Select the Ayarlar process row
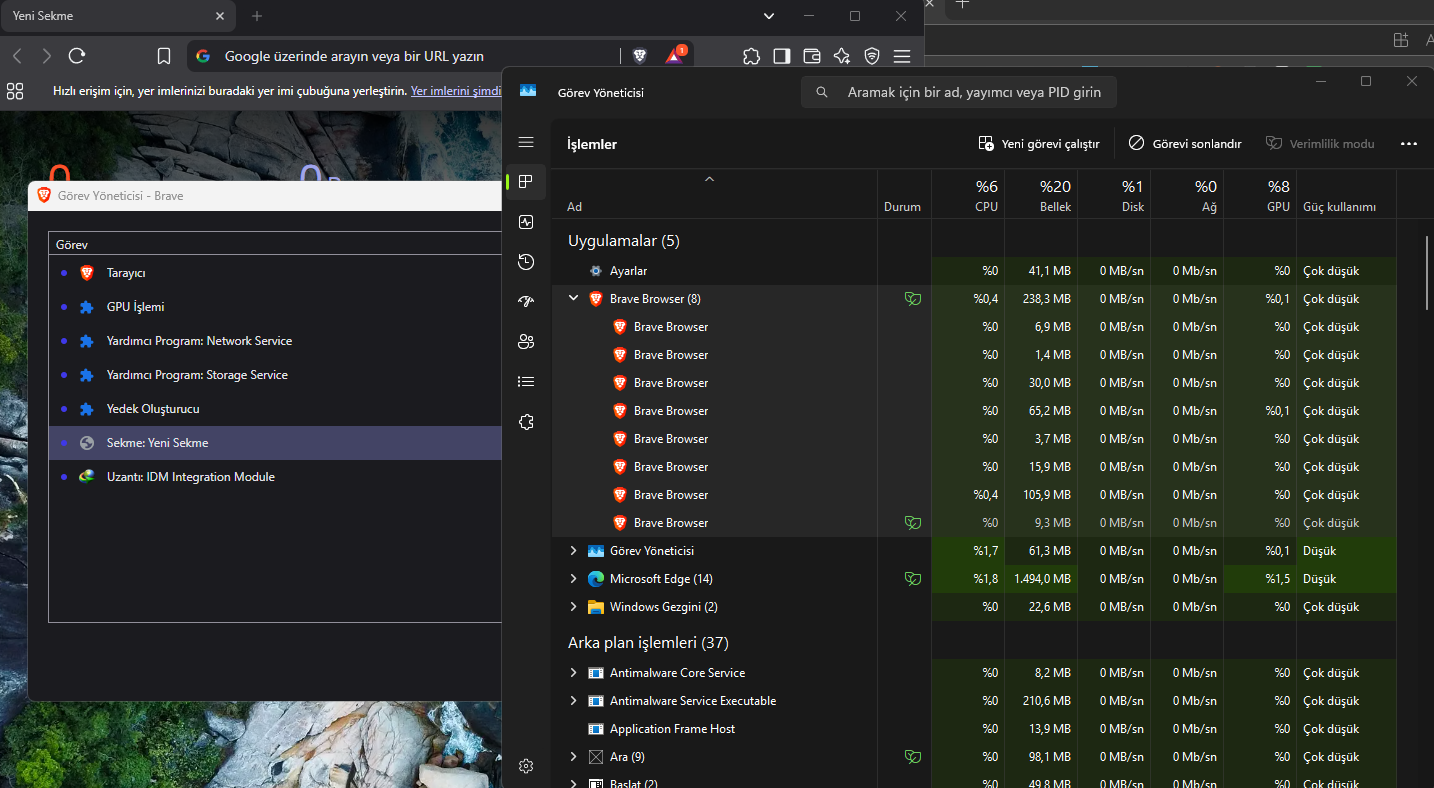Image resolution: width=1434 pixels, height=788 pixels. [975, 271]
